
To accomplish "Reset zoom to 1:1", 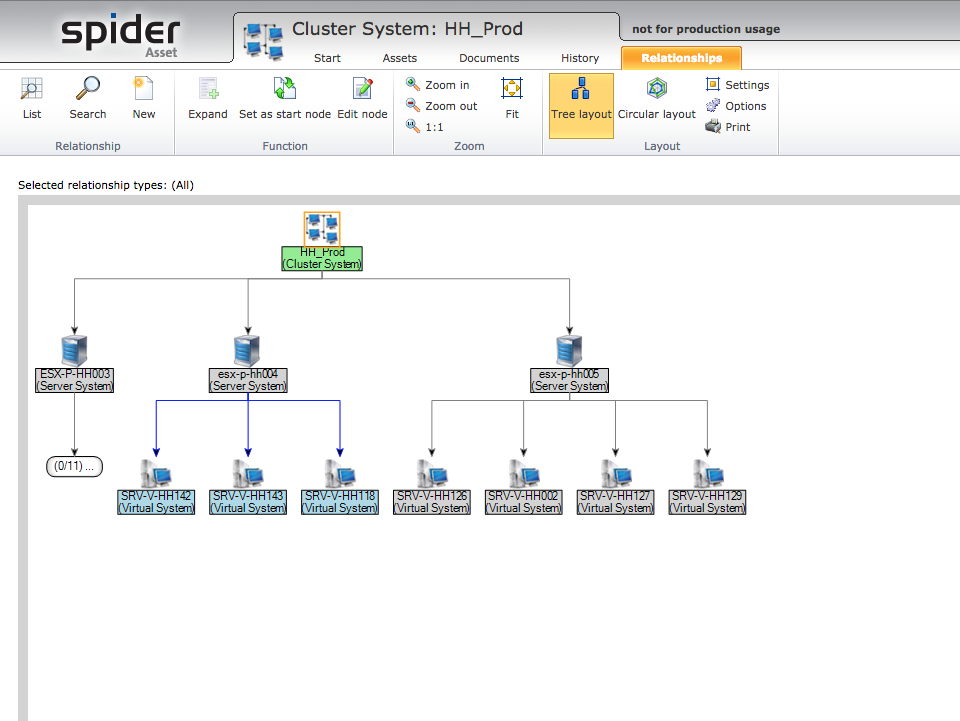I will pyautogui.click(x=426, y=127).
